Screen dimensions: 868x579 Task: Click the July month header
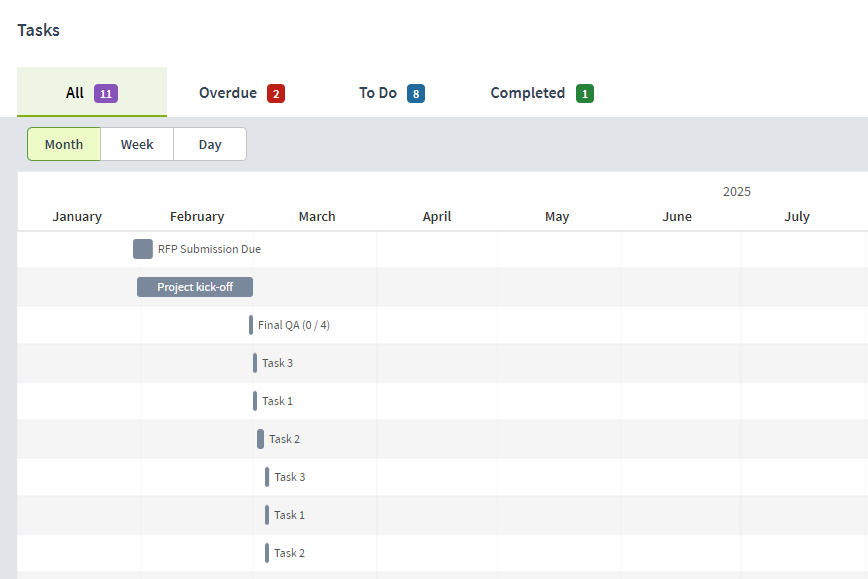coord(797,216)
